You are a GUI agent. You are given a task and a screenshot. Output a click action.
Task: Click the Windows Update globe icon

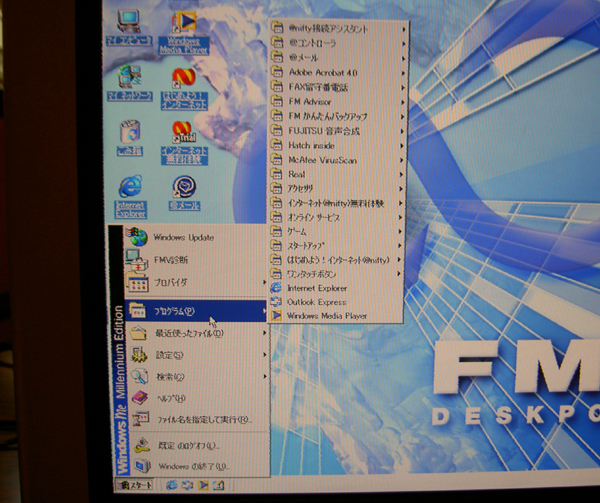point(137,237)
